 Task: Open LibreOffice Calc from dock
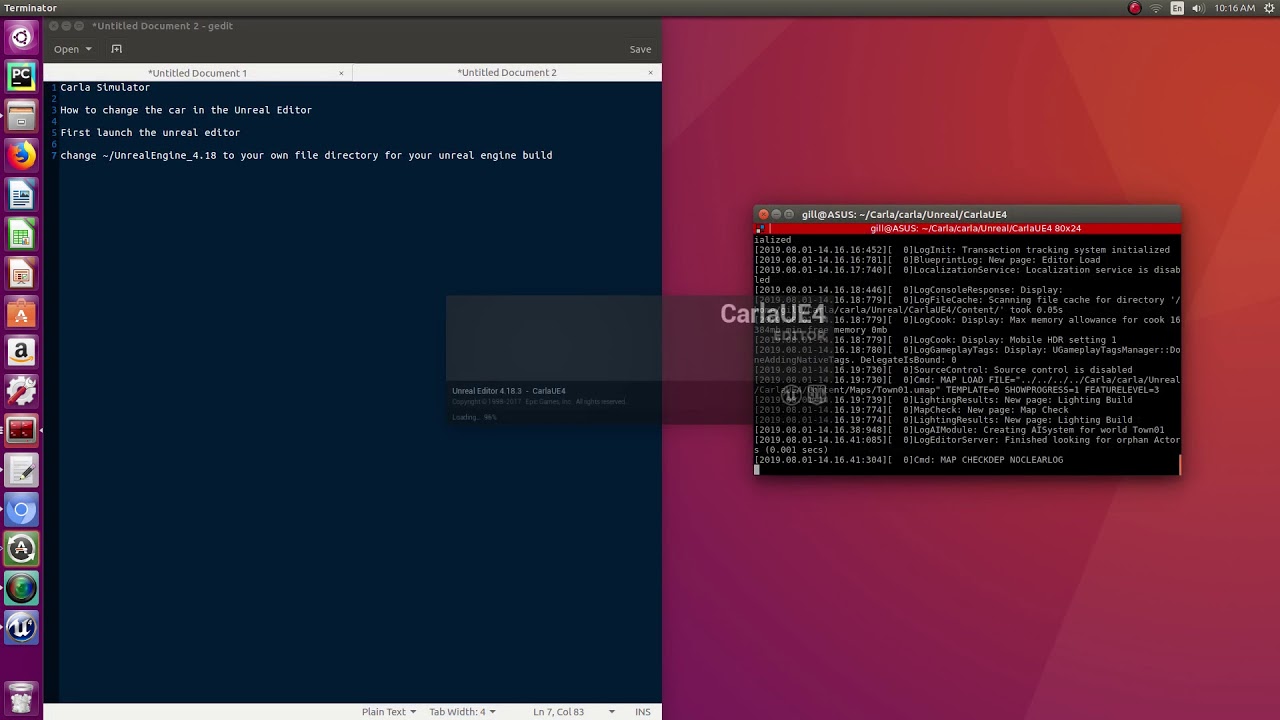21,234
